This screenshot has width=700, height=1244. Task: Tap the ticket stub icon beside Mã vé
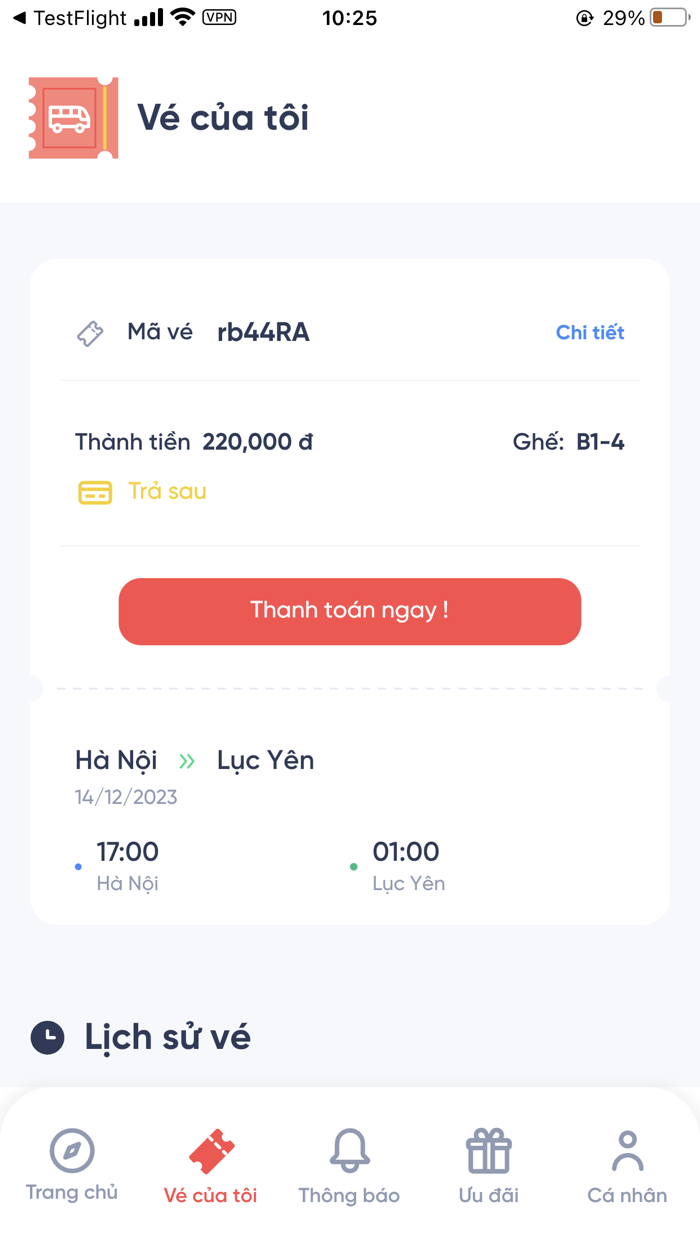[x=90, y=332]
